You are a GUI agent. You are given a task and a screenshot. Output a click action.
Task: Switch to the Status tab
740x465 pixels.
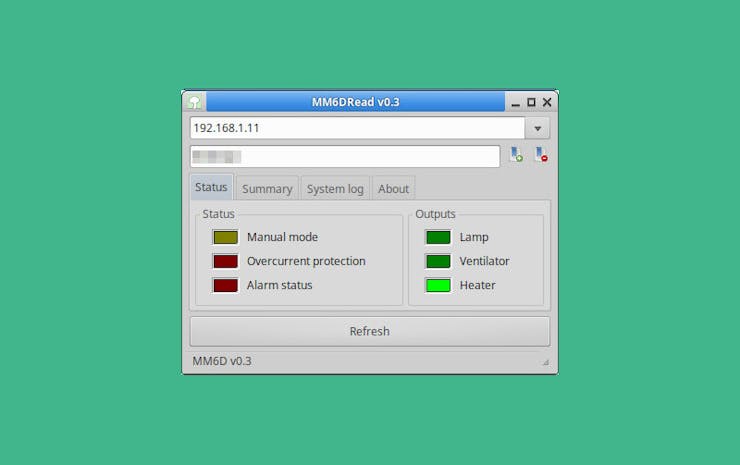tap(211, 187)
